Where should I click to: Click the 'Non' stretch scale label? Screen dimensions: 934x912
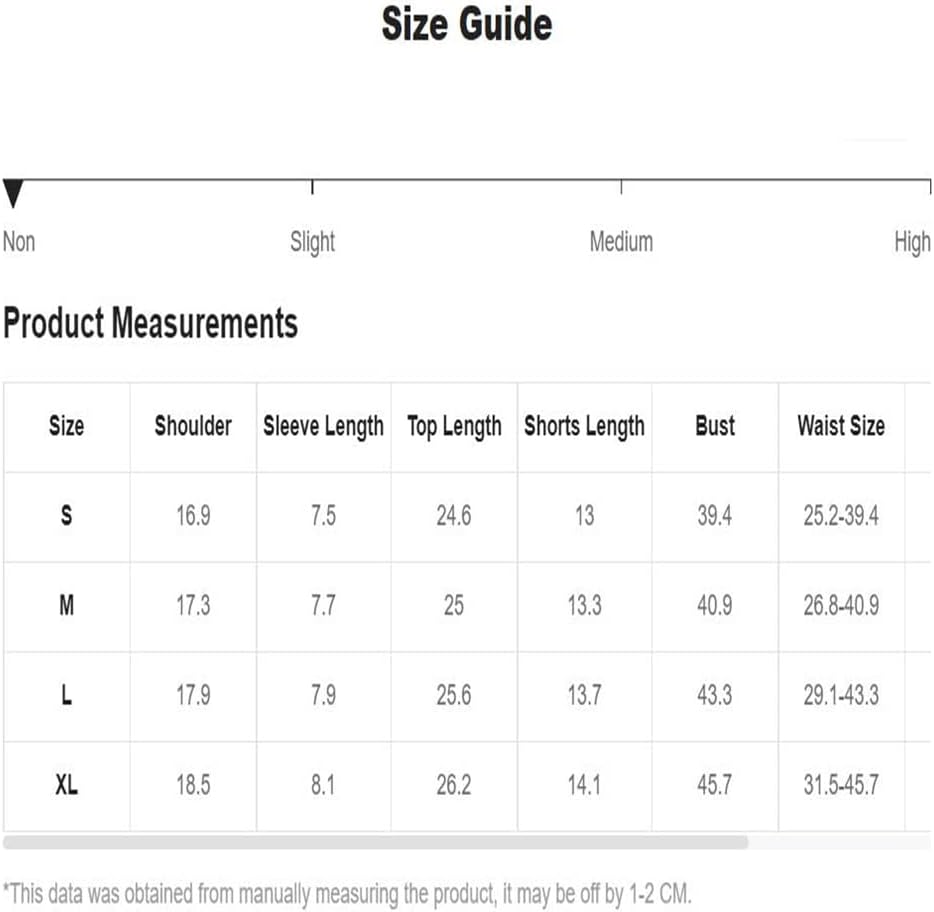(x=19, y=242)
